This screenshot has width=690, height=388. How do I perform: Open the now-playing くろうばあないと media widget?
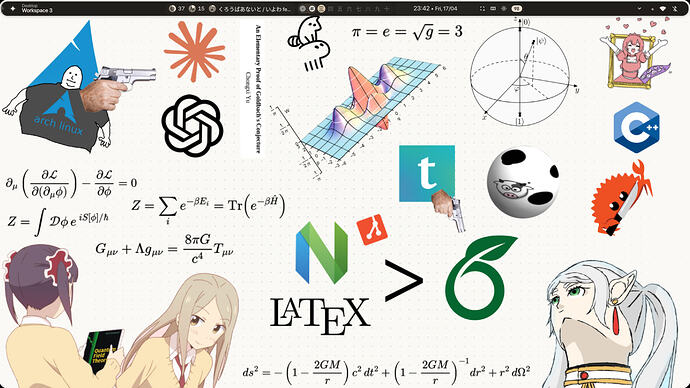coord(250,8)
